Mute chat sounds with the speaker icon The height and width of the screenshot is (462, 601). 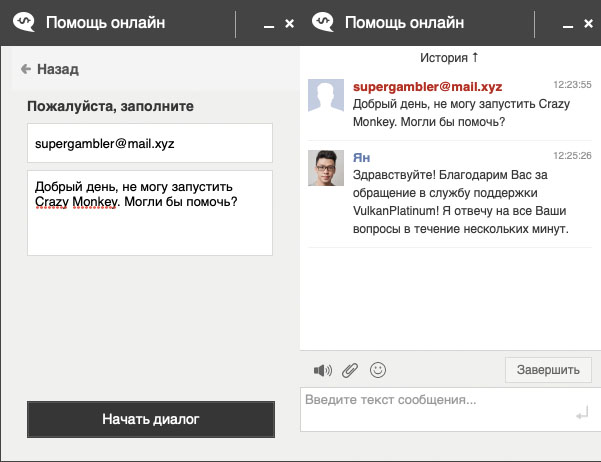pos(322,370)
